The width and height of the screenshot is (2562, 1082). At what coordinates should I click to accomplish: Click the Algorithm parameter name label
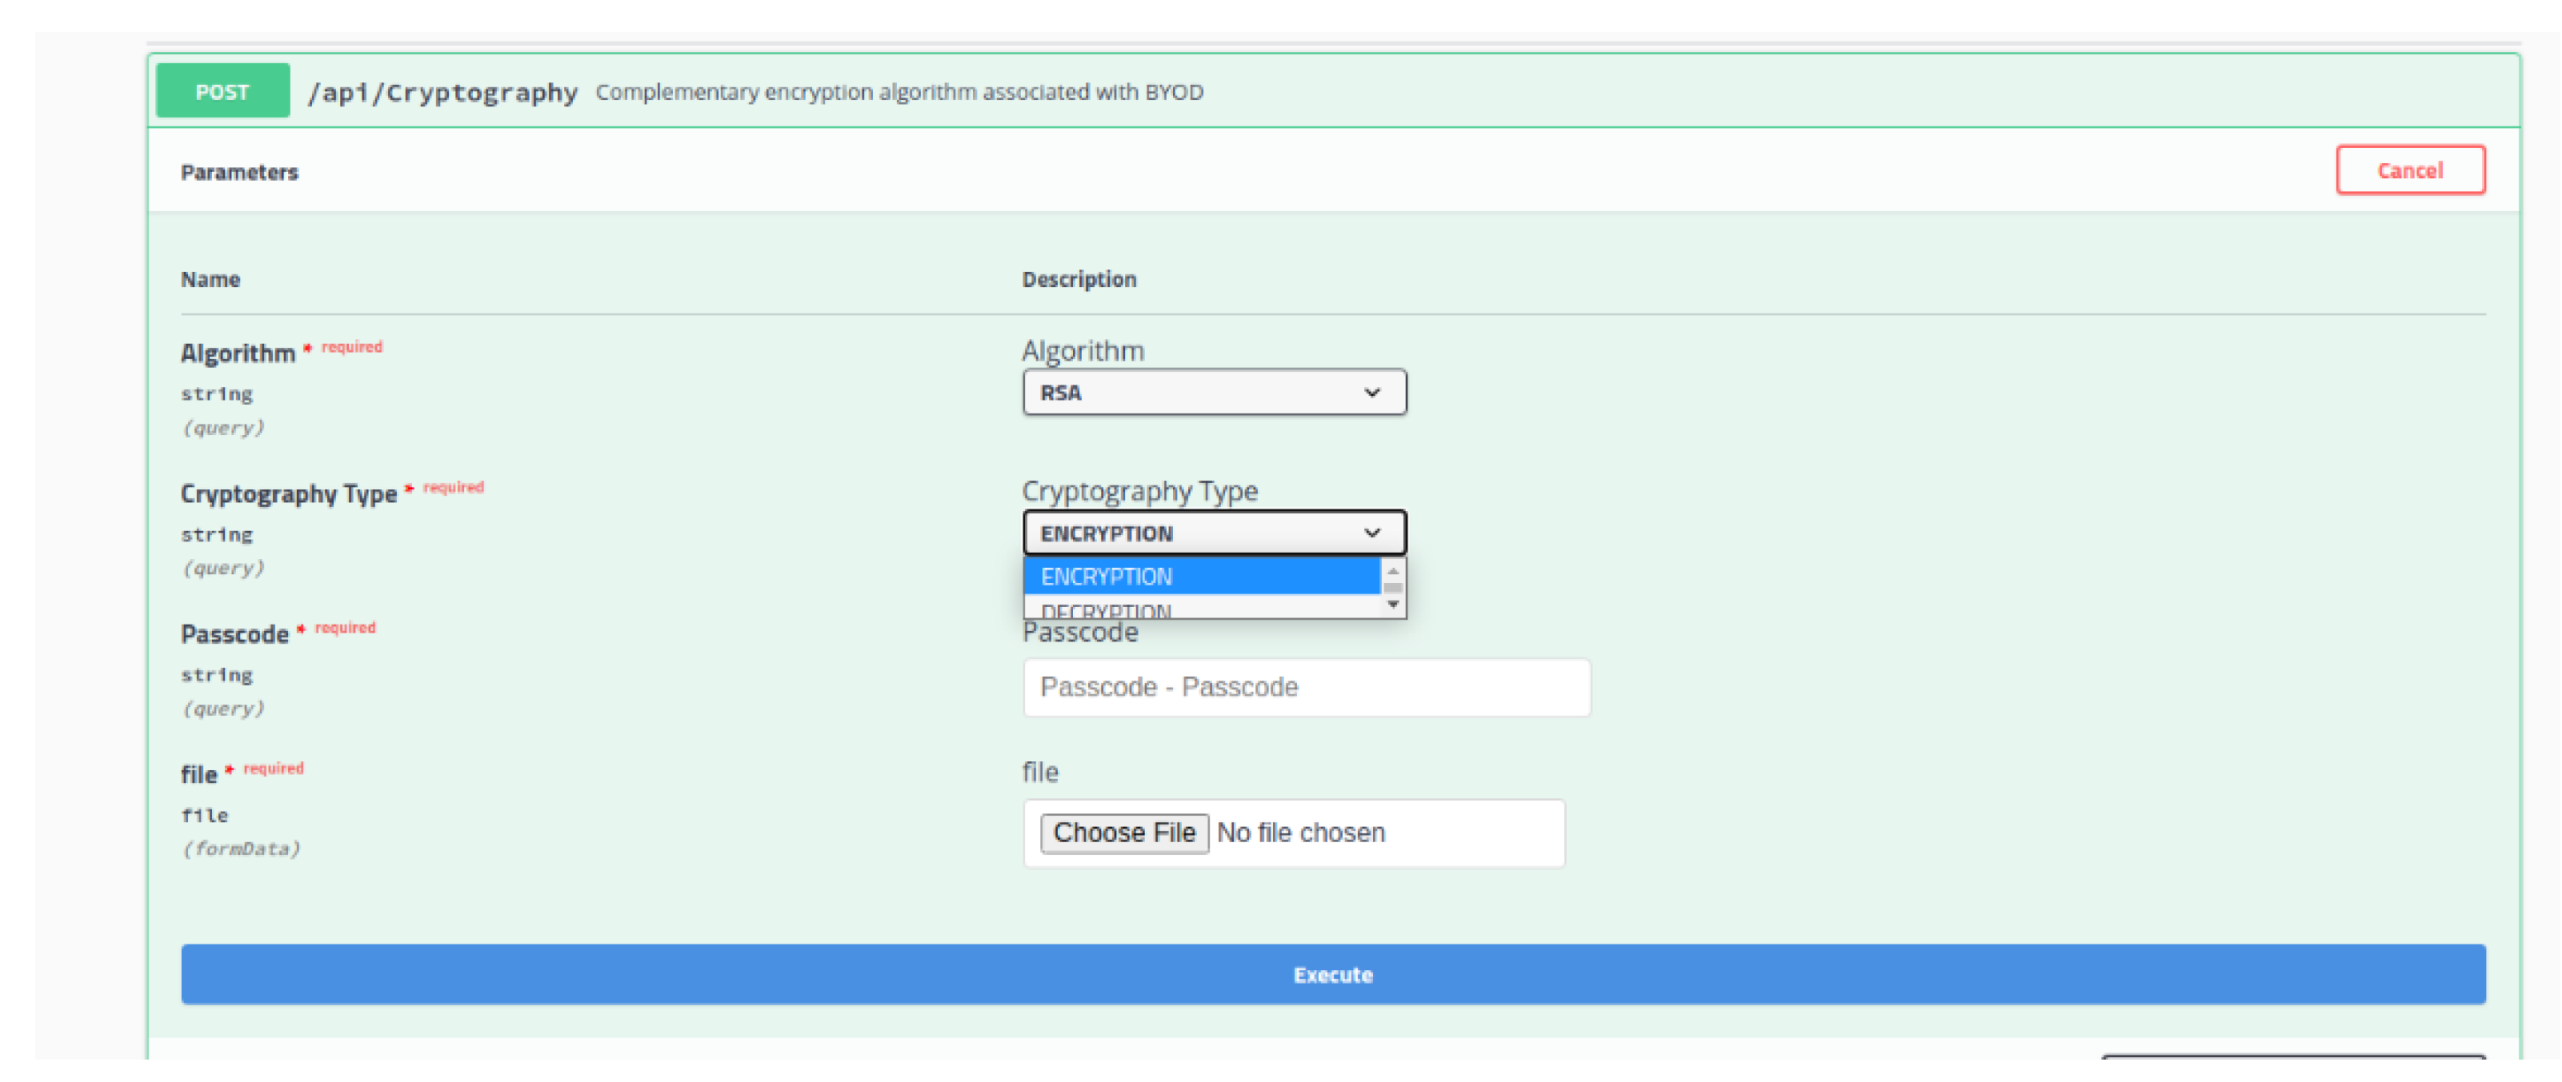(x=237, y=353)
